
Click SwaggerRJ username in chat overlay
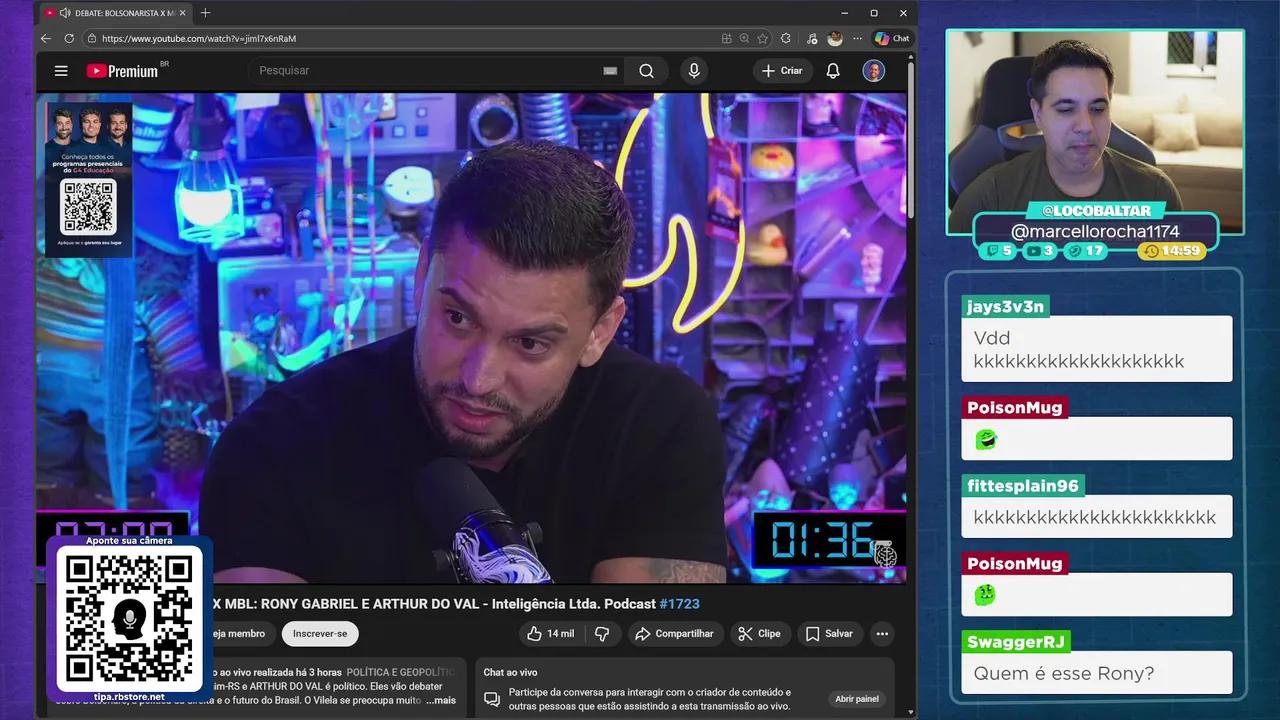[x=1015, y=642]
